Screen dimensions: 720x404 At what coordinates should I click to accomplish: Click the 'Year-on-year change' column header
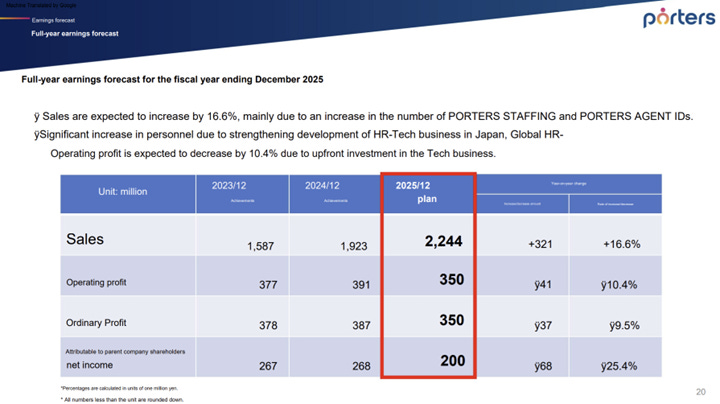[x=568, y=184]
